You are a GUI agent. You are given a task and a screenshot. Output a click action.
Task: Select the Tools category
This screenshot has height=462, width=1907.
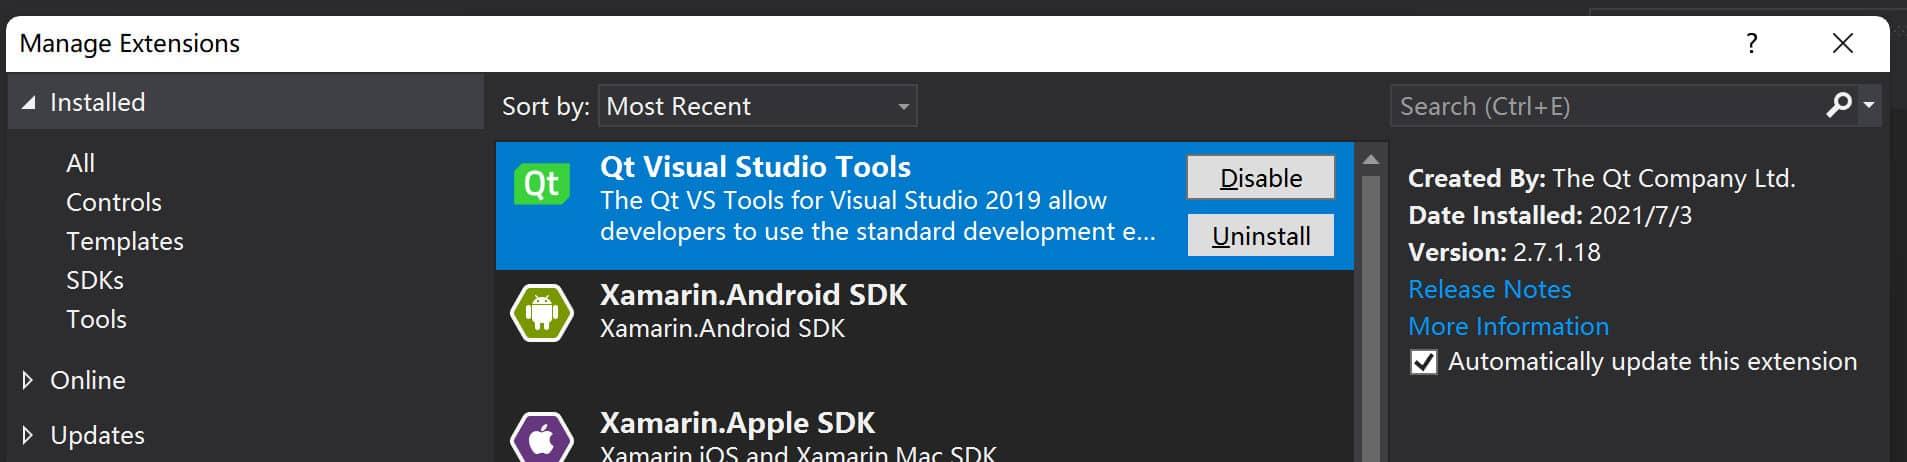(96, 319)
